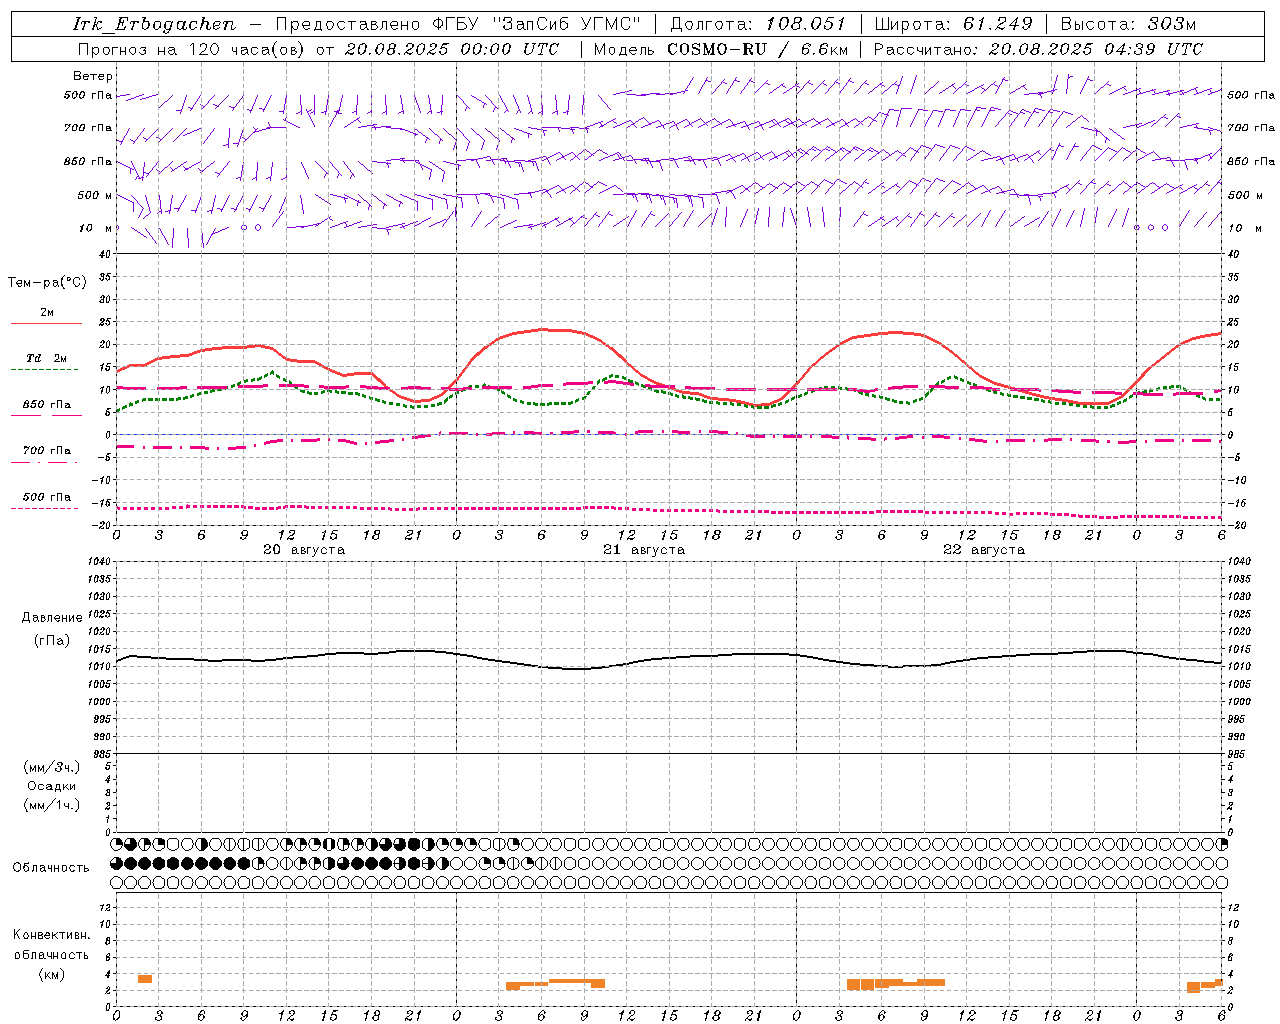Select the Td 2м legend label

(46, 358)
